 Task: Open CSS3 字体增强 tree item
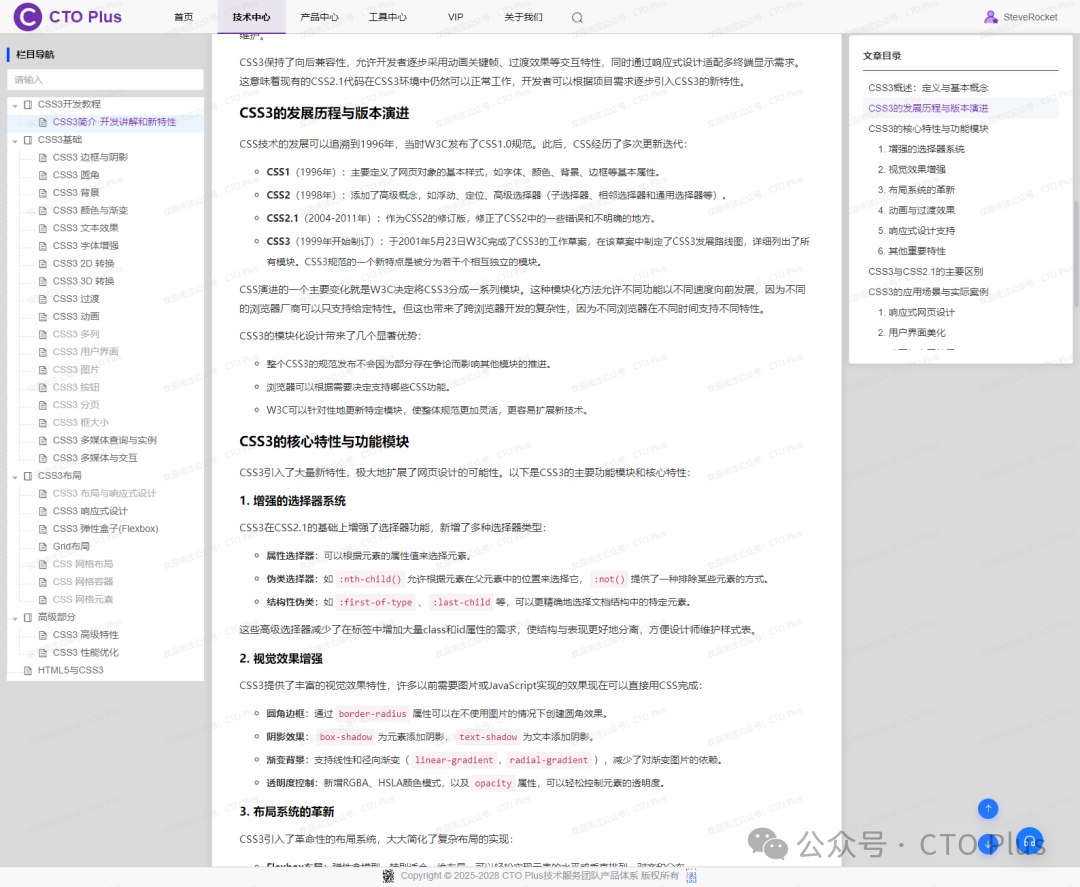coord(85,246)
